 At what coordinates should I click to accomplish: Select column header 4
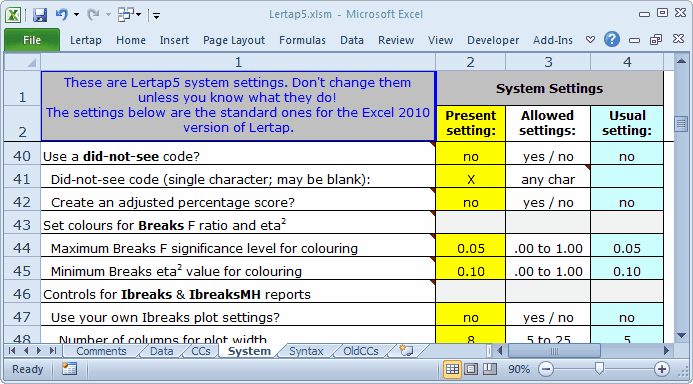pos(627,62)
